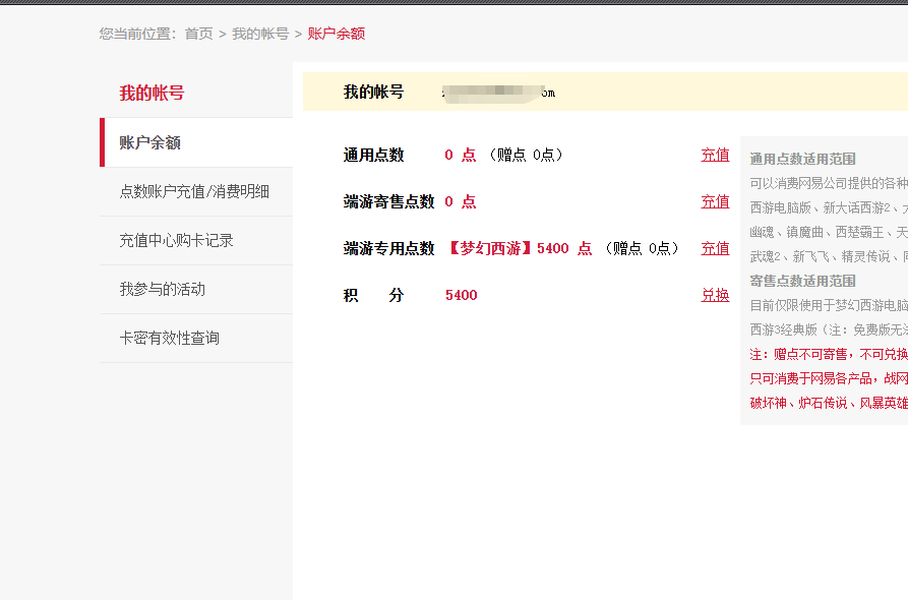Click the 我的帐号 label in the yellow bar

(374, 92)
